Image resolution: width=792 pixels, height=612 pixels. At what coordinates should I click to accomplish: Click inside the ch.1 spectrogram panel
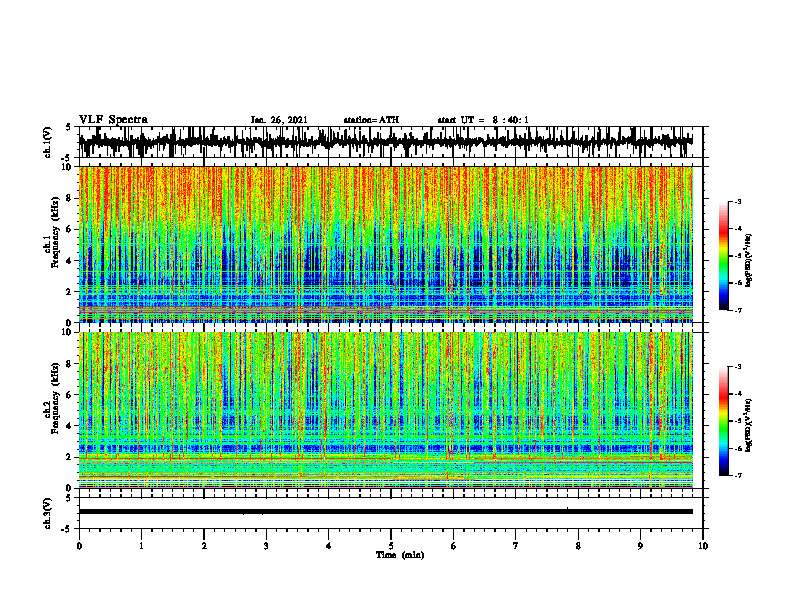385,244
